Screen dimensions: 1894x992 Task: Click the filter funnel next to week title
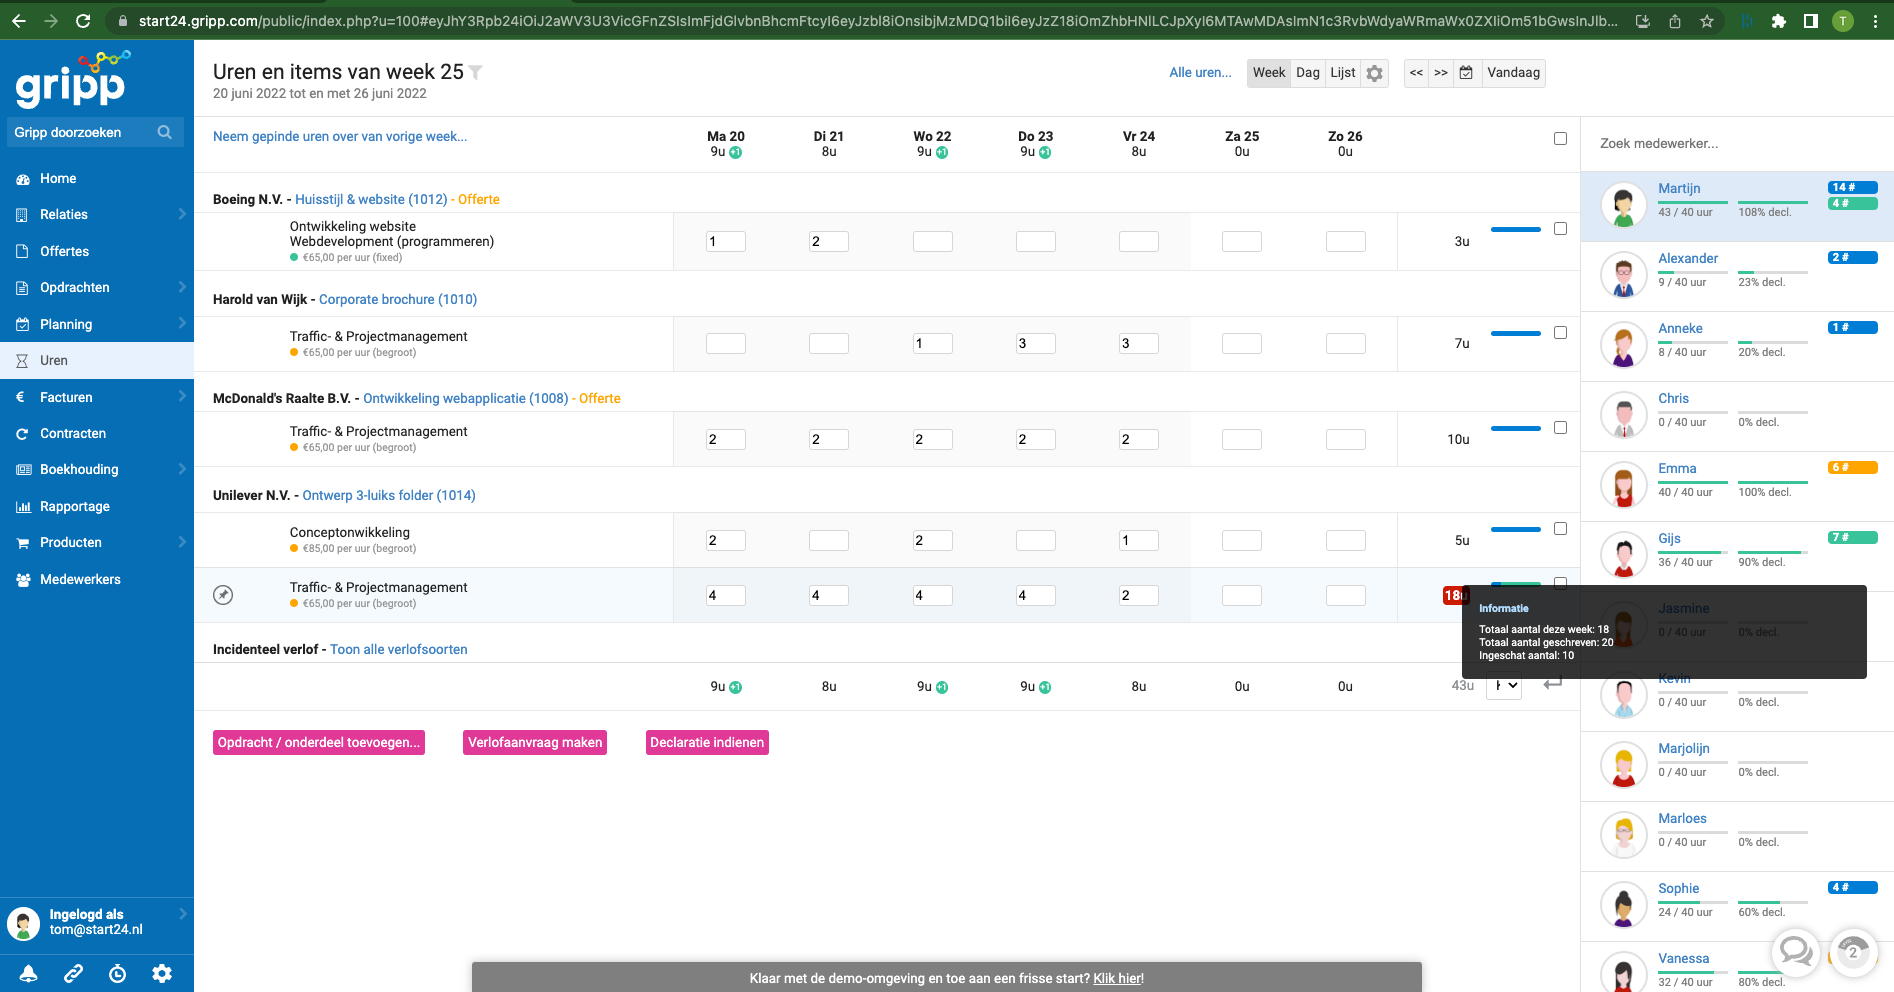pos(476,72)
